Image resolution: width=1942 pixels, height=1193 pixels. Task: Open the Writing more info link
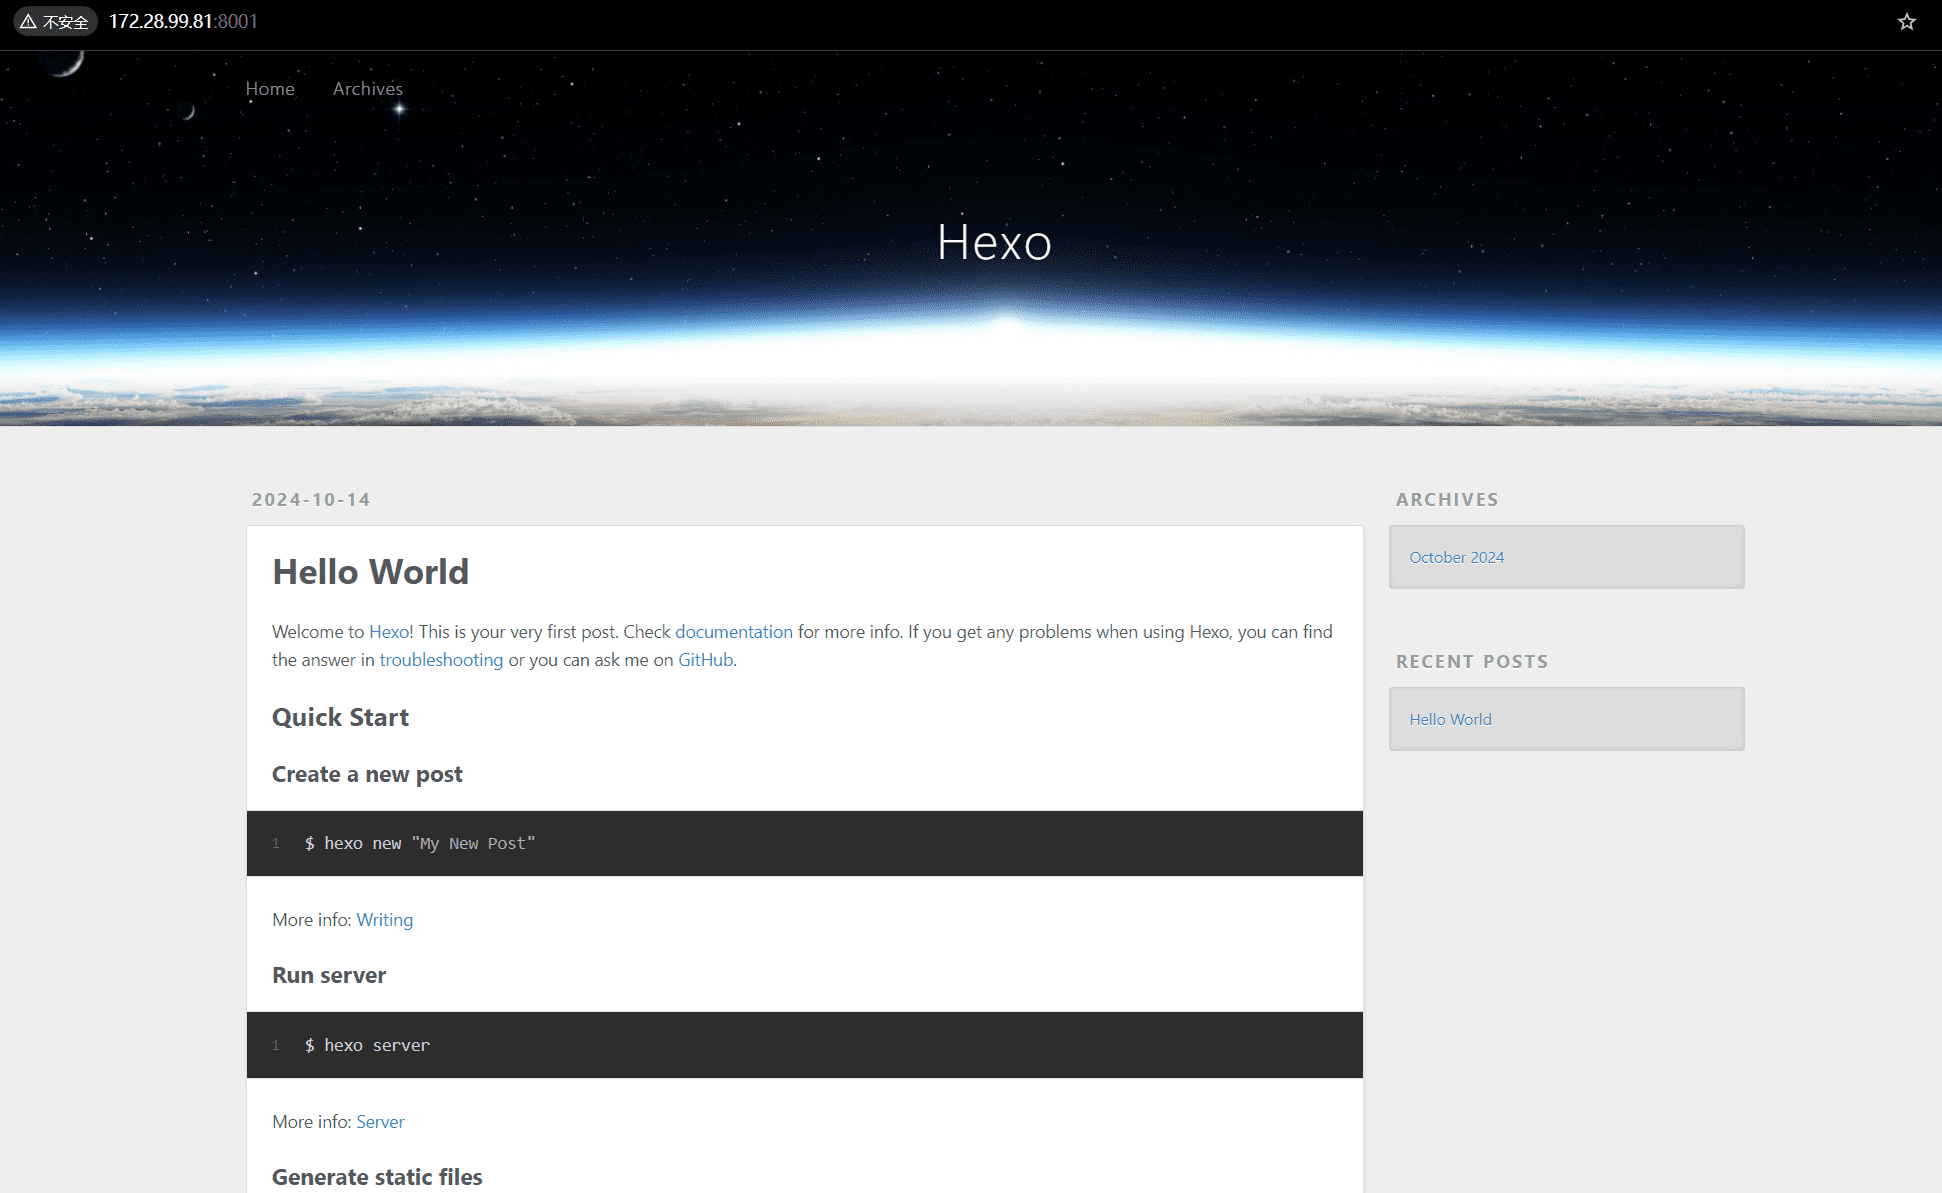pos(384,920)
